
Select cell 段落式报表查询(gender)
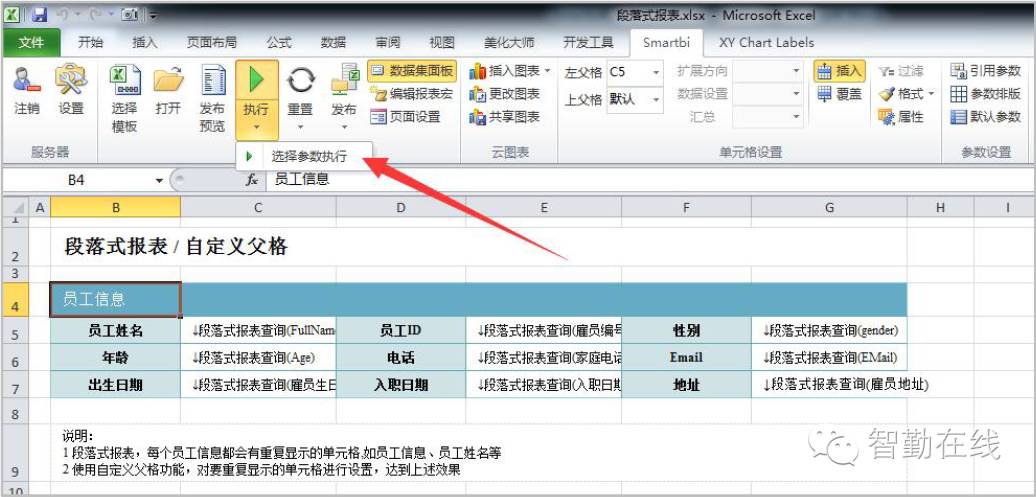click(829, 331)
